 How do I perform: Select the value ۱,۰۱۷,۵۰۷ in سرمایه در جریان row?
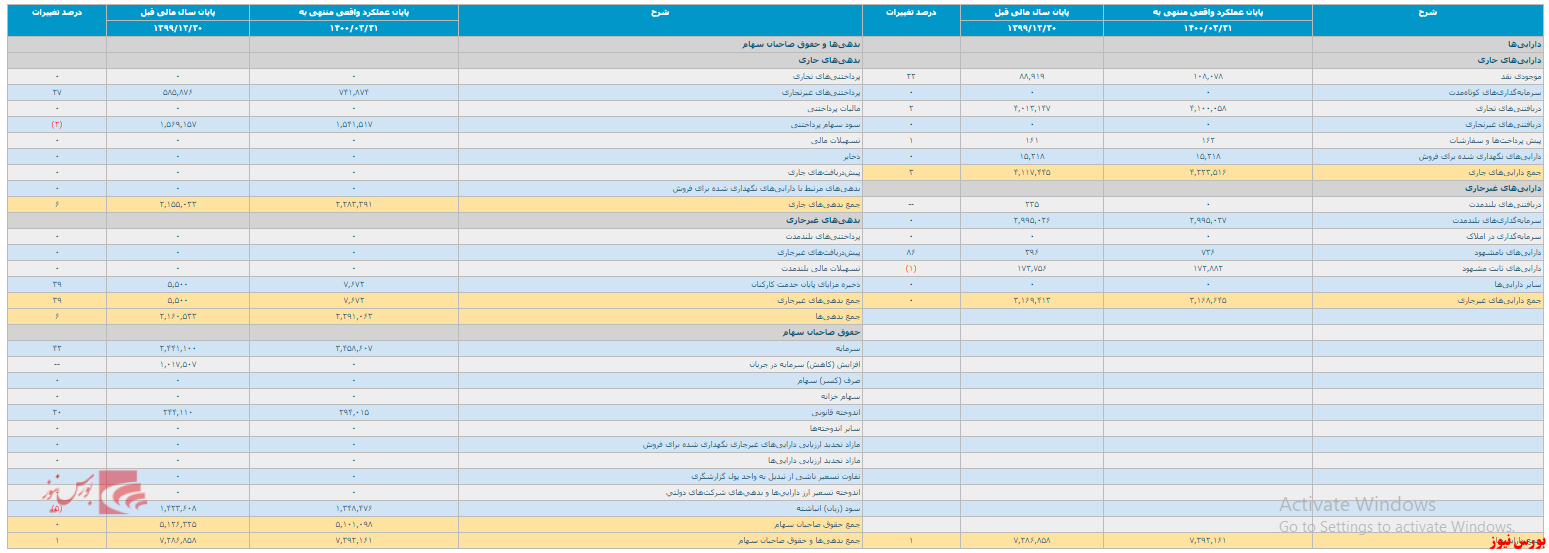[x=178, y=365]
